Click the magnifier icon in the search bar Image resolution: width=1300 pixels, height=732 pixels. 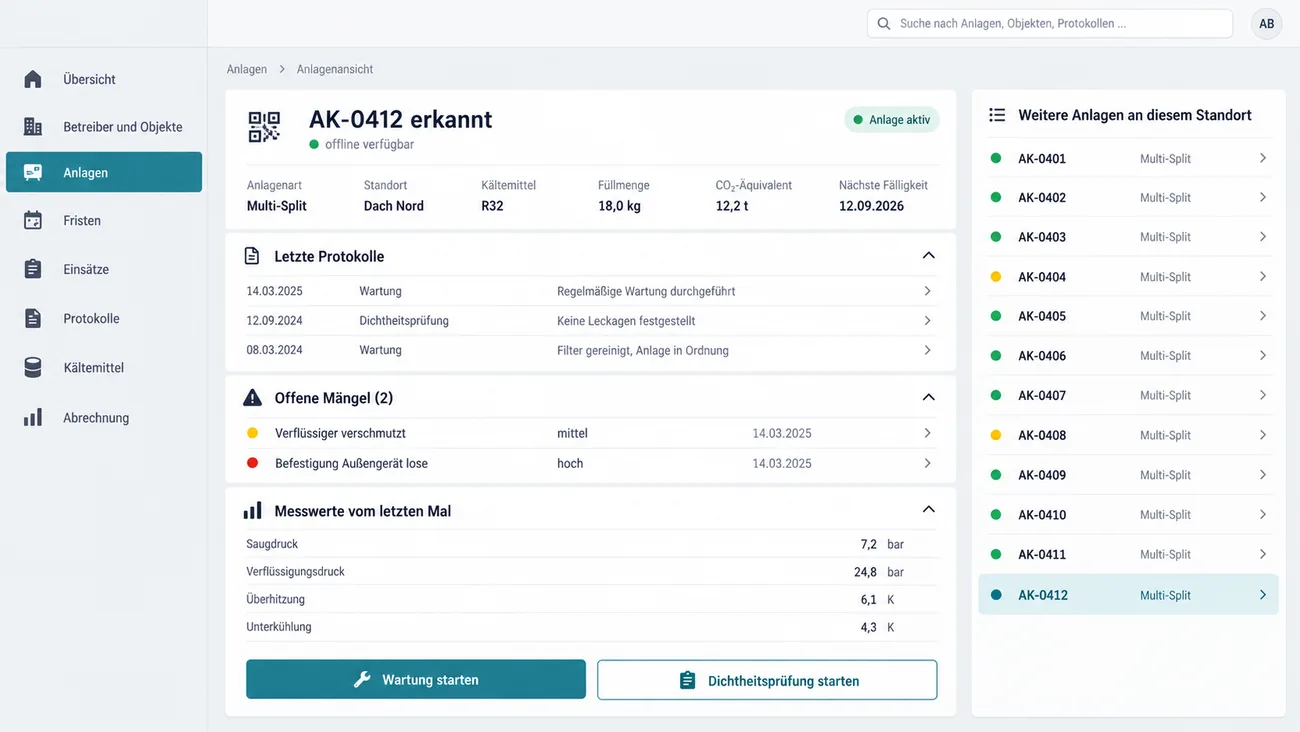[x=884, y=23]
